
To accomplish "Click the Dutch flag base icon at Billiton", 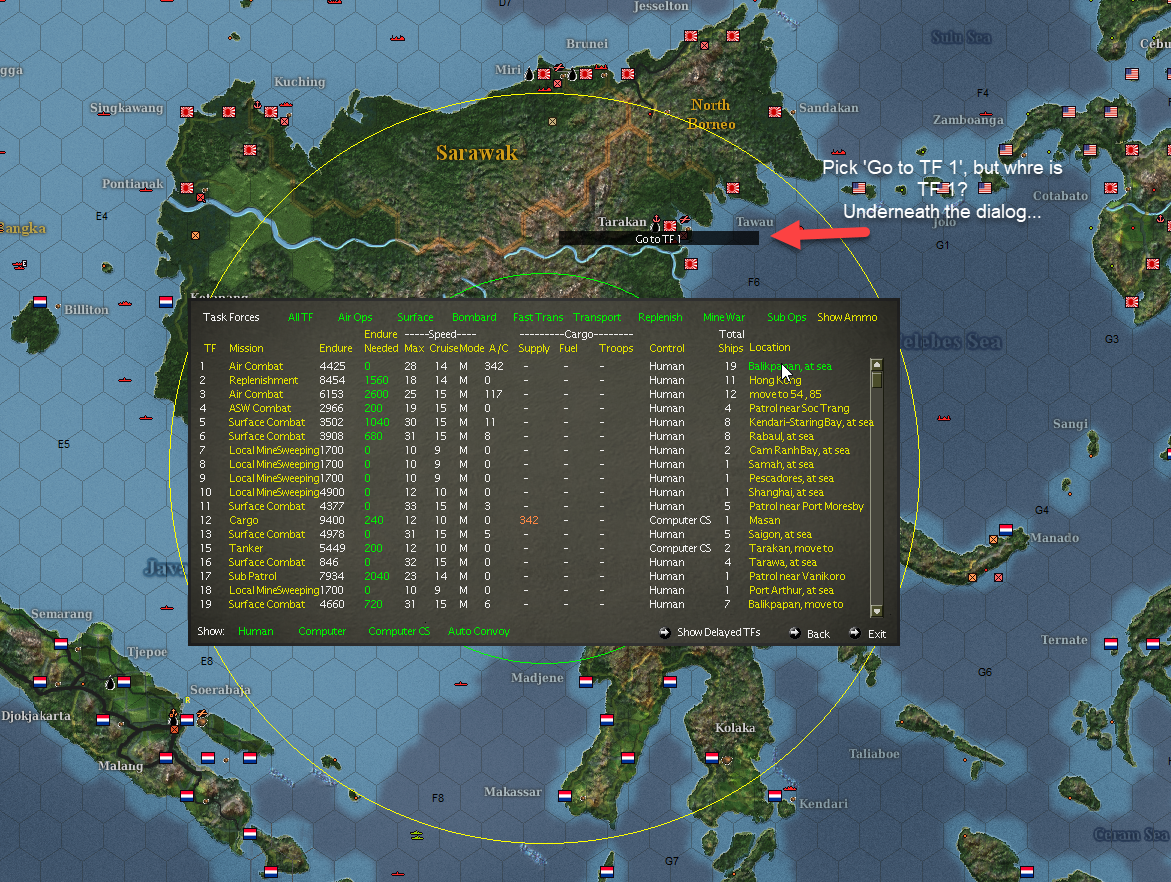I will (40, 302).
